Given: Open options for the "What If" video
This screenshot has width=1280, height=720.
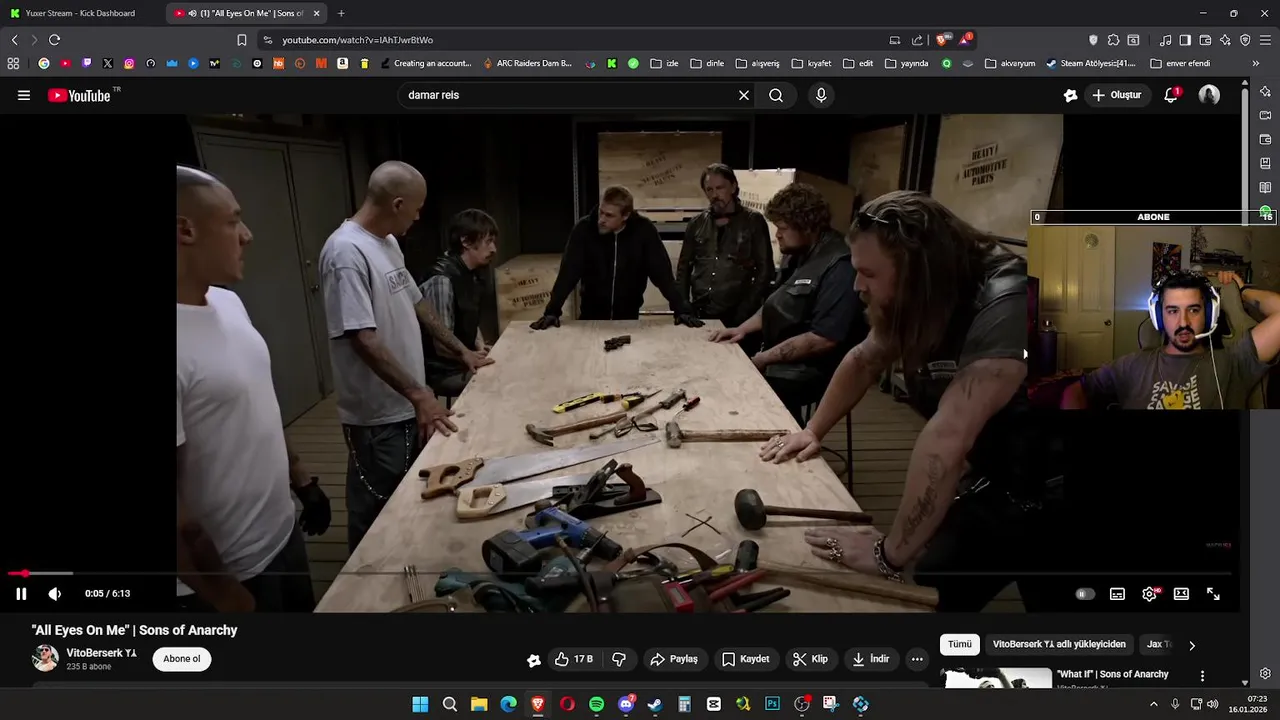Looking at the screenshot, I should coord(1202,676).
